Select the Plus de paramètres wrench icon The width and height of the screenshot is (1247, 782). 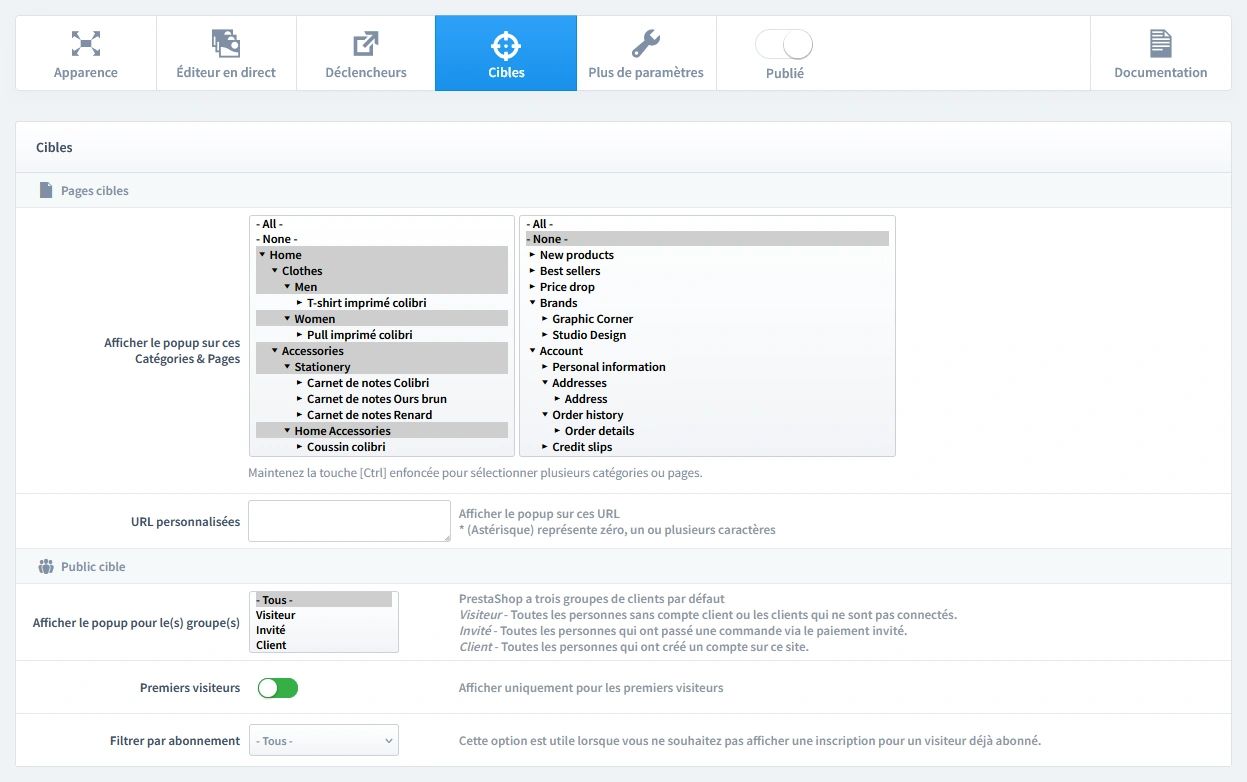(645, 44)
